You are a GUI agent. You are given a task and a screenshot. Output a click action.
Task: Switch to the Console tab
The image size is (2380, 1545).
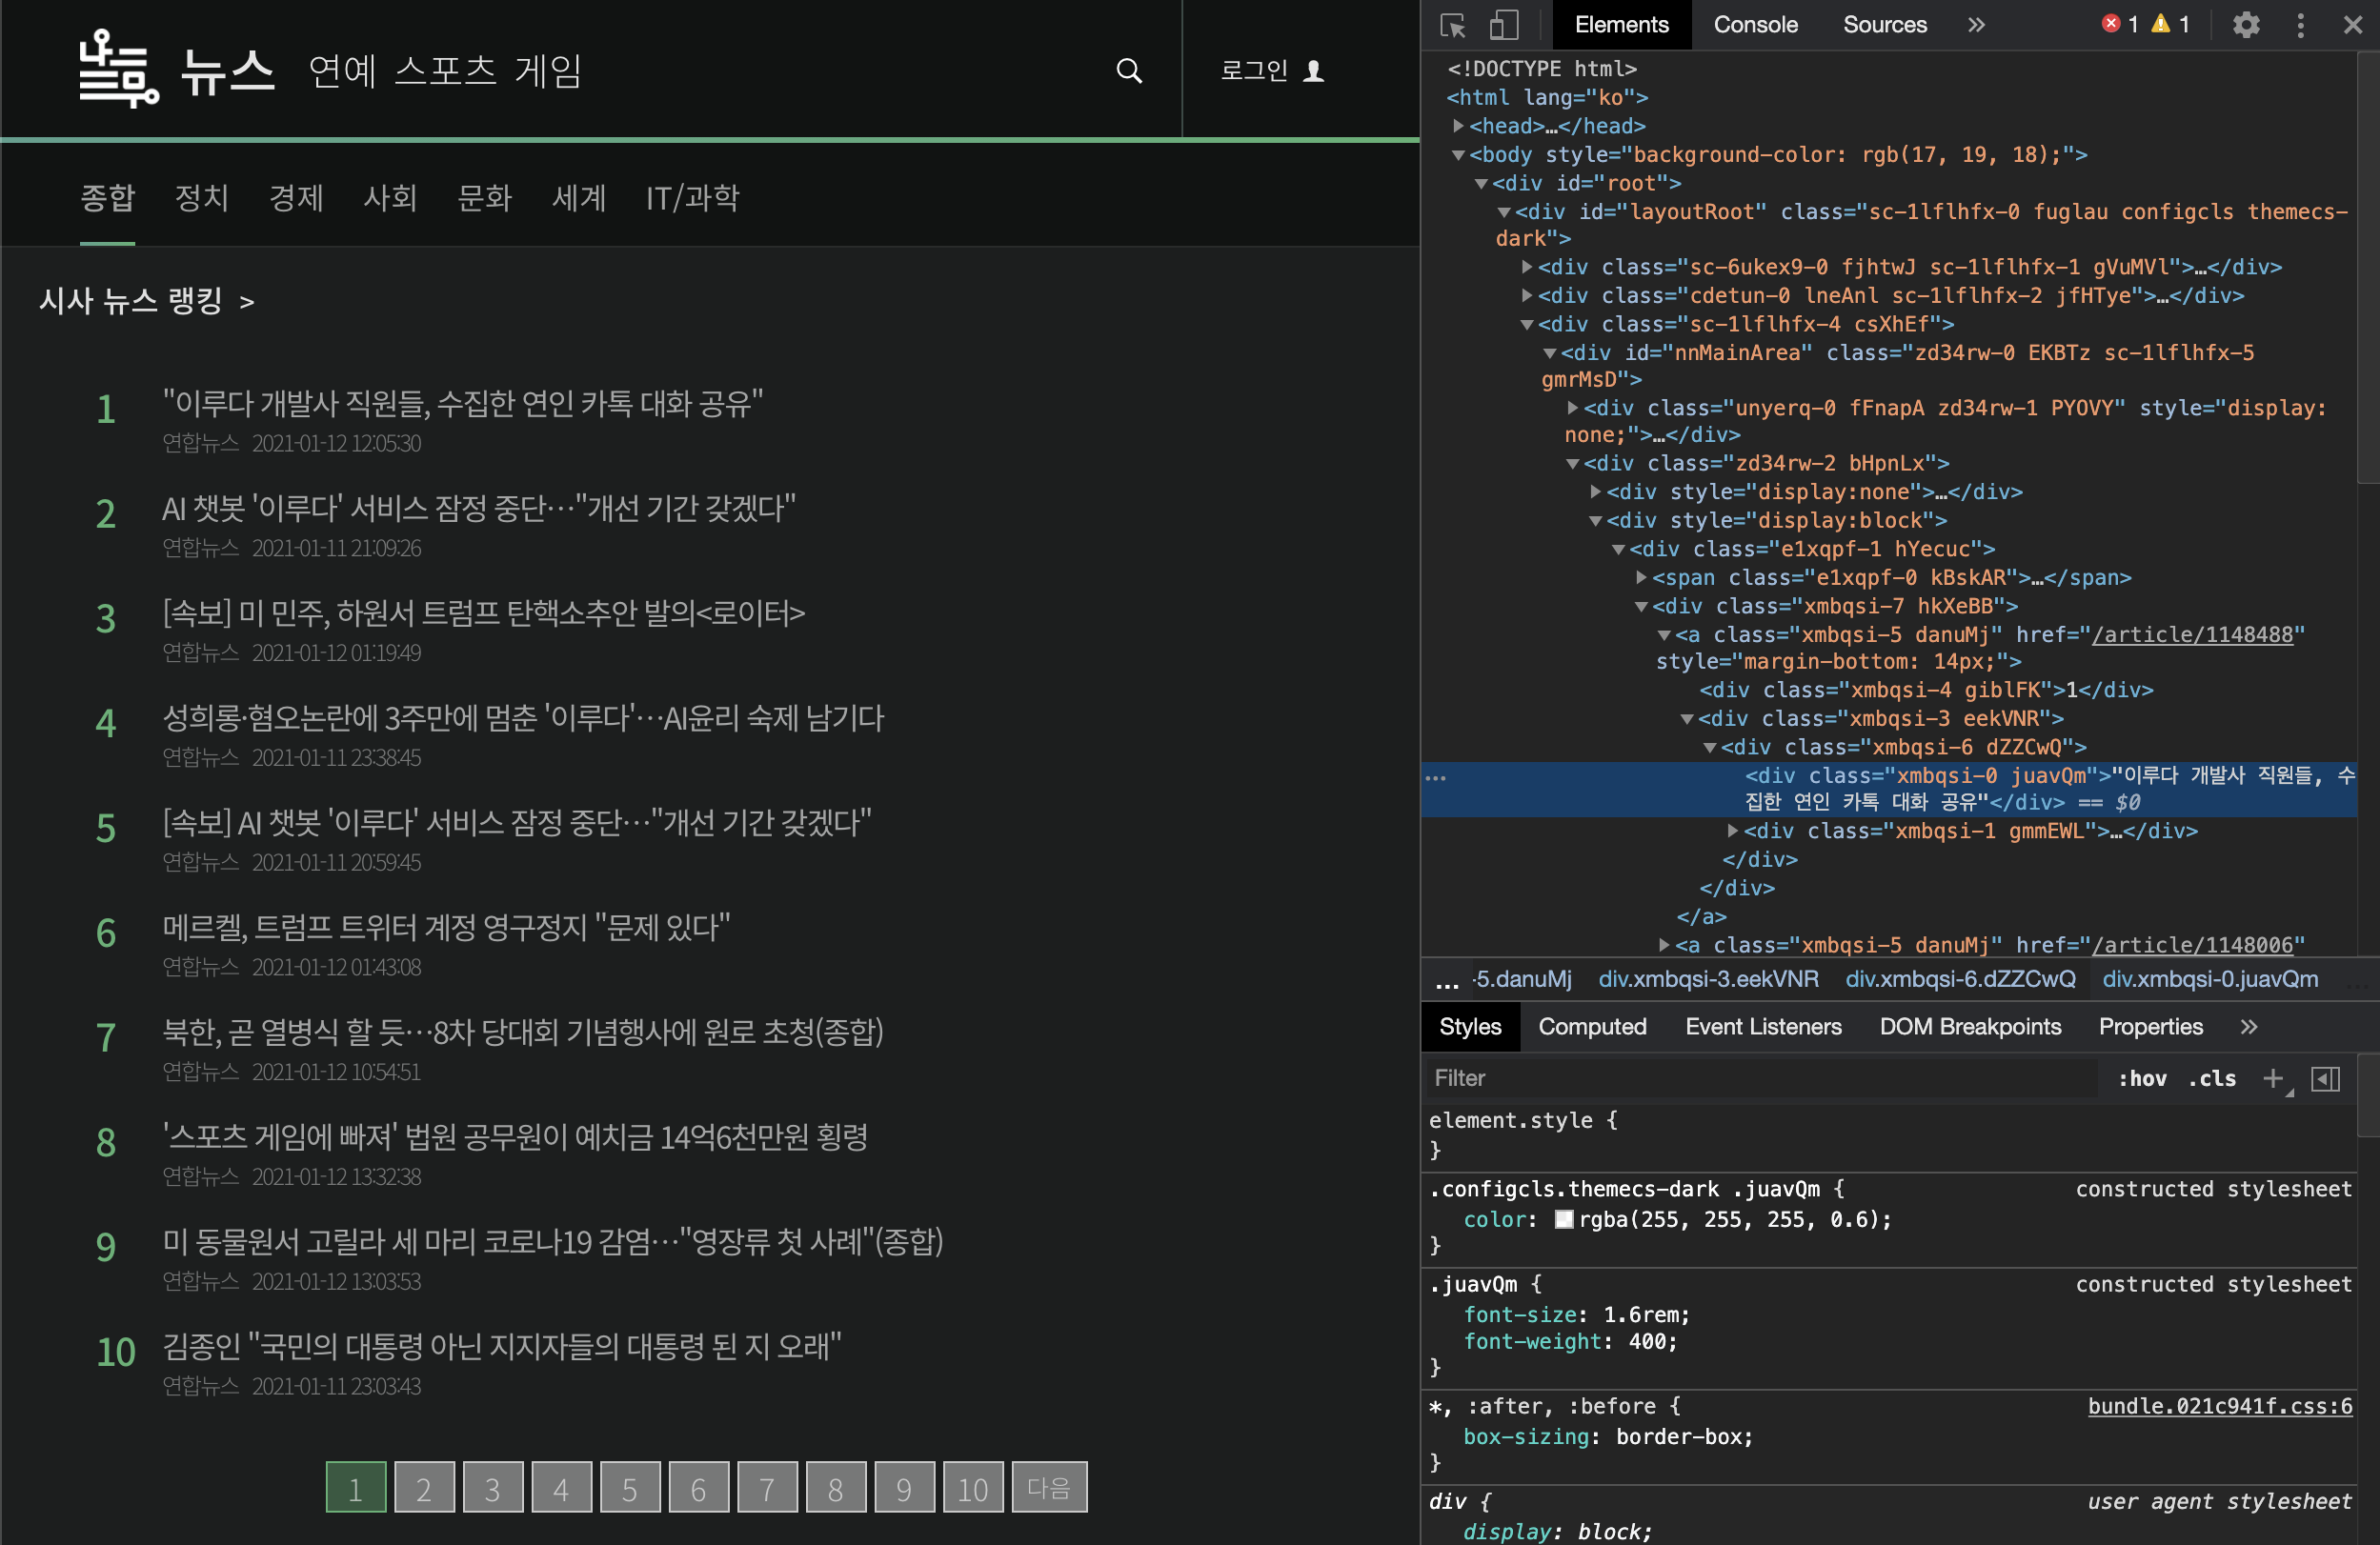coord(1755,25)
